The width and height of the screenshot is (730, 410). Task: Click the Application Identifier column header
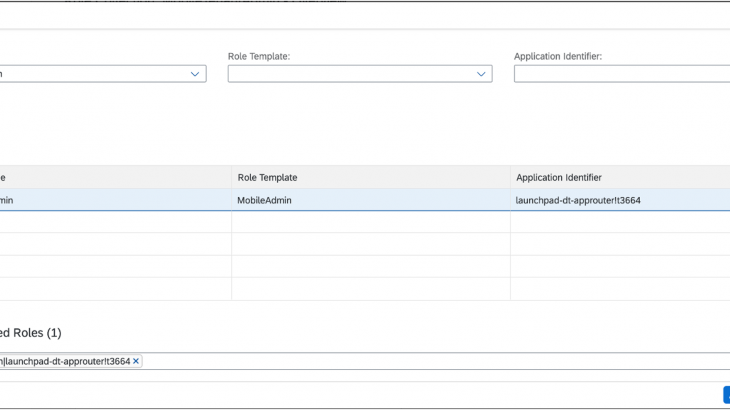coord(620,177)
